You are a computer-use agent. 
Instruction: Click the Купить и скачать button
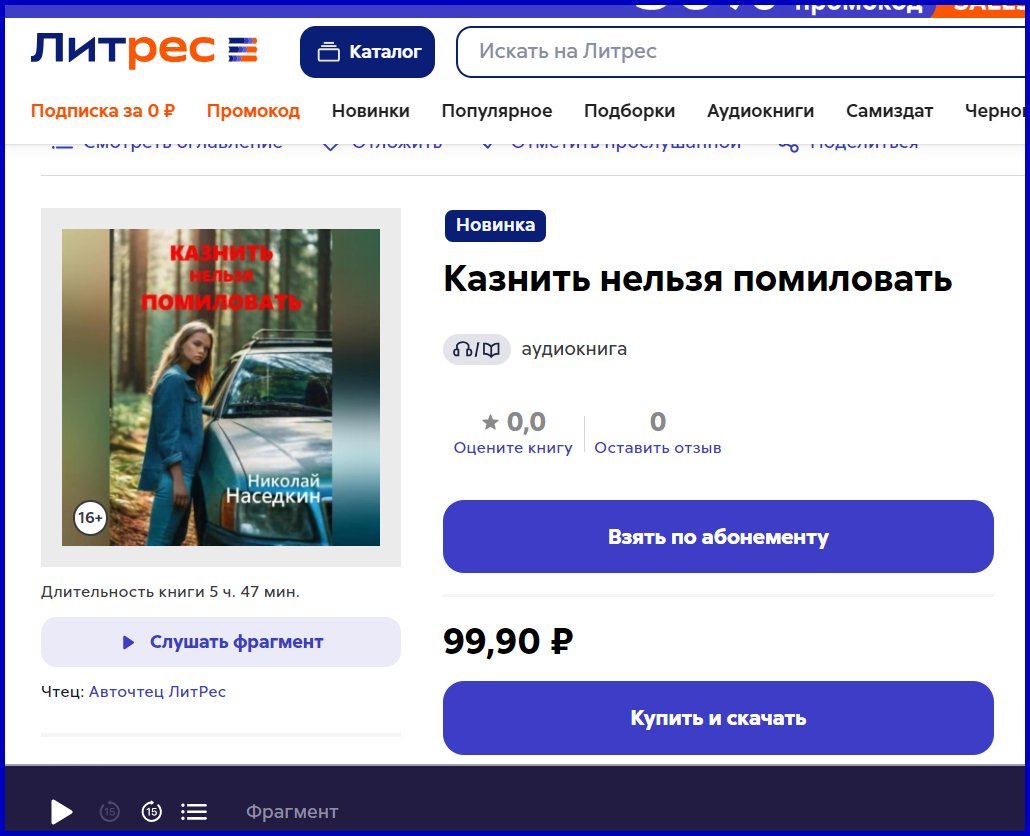(x=718, y=718)
